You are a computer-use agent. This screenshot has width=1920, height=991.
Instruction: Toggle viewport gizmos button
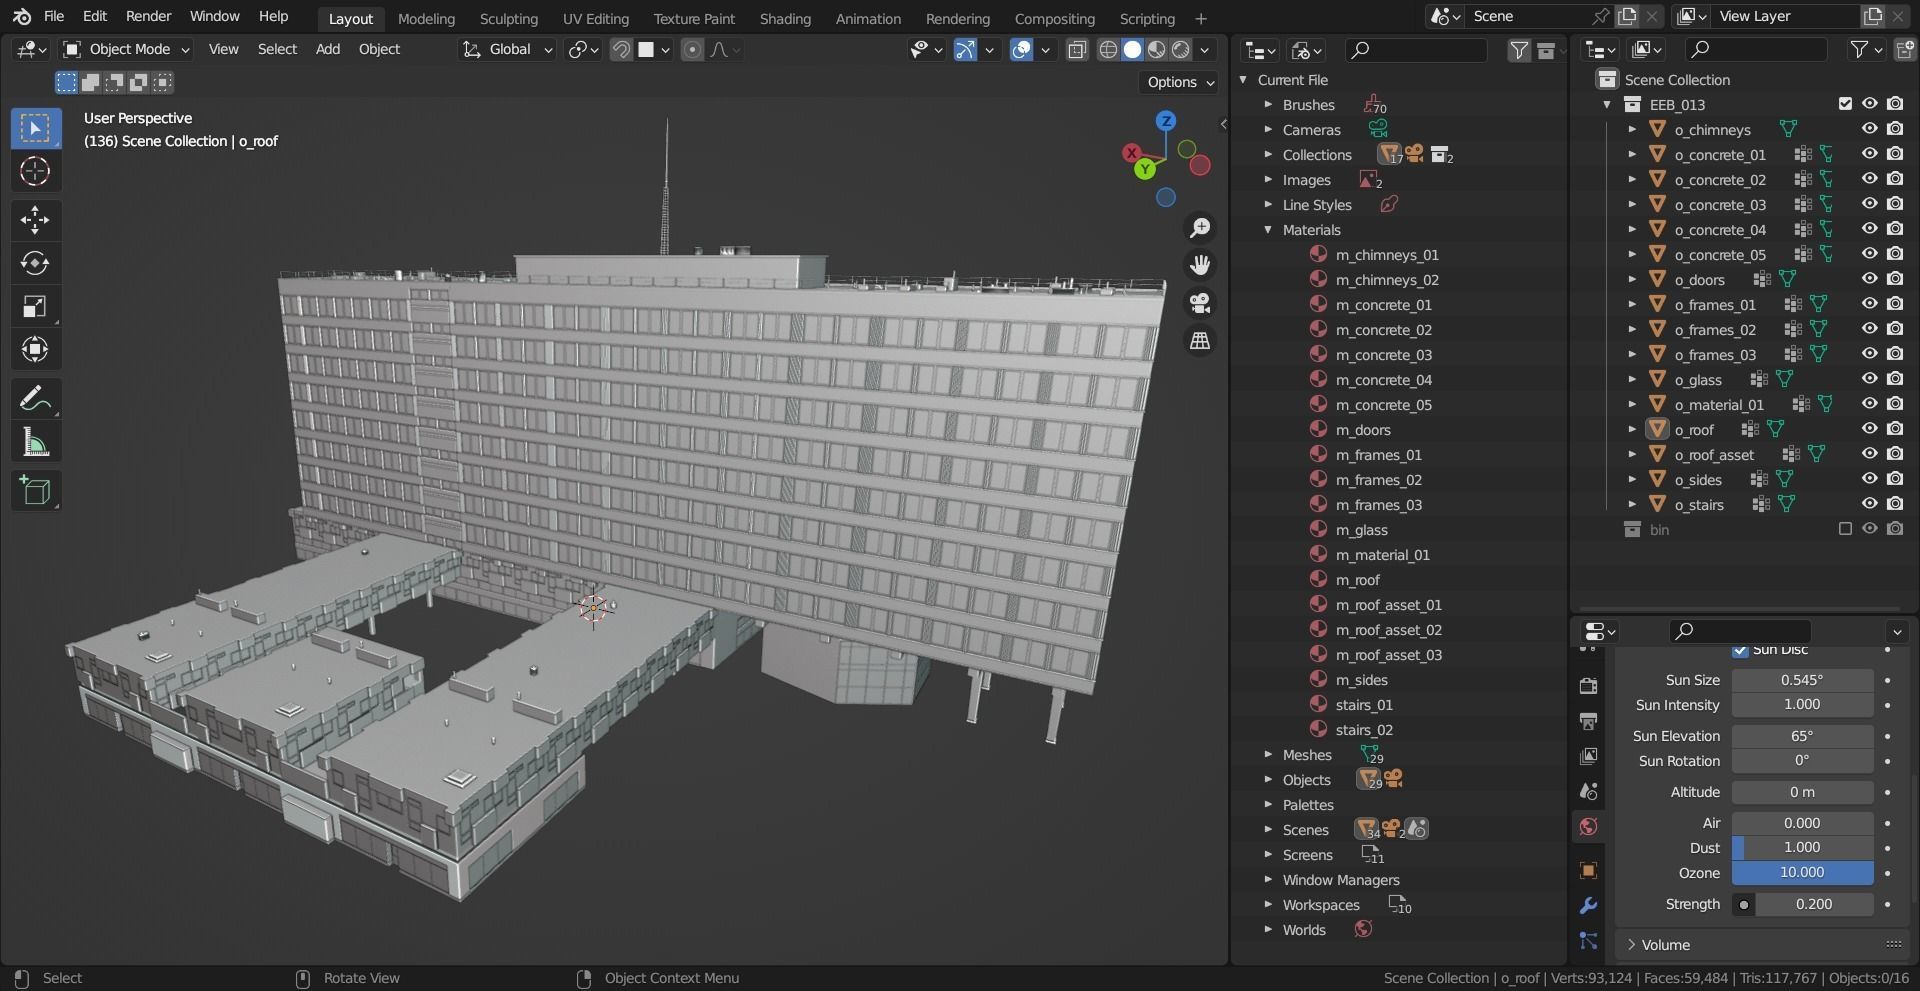point(965,50)
